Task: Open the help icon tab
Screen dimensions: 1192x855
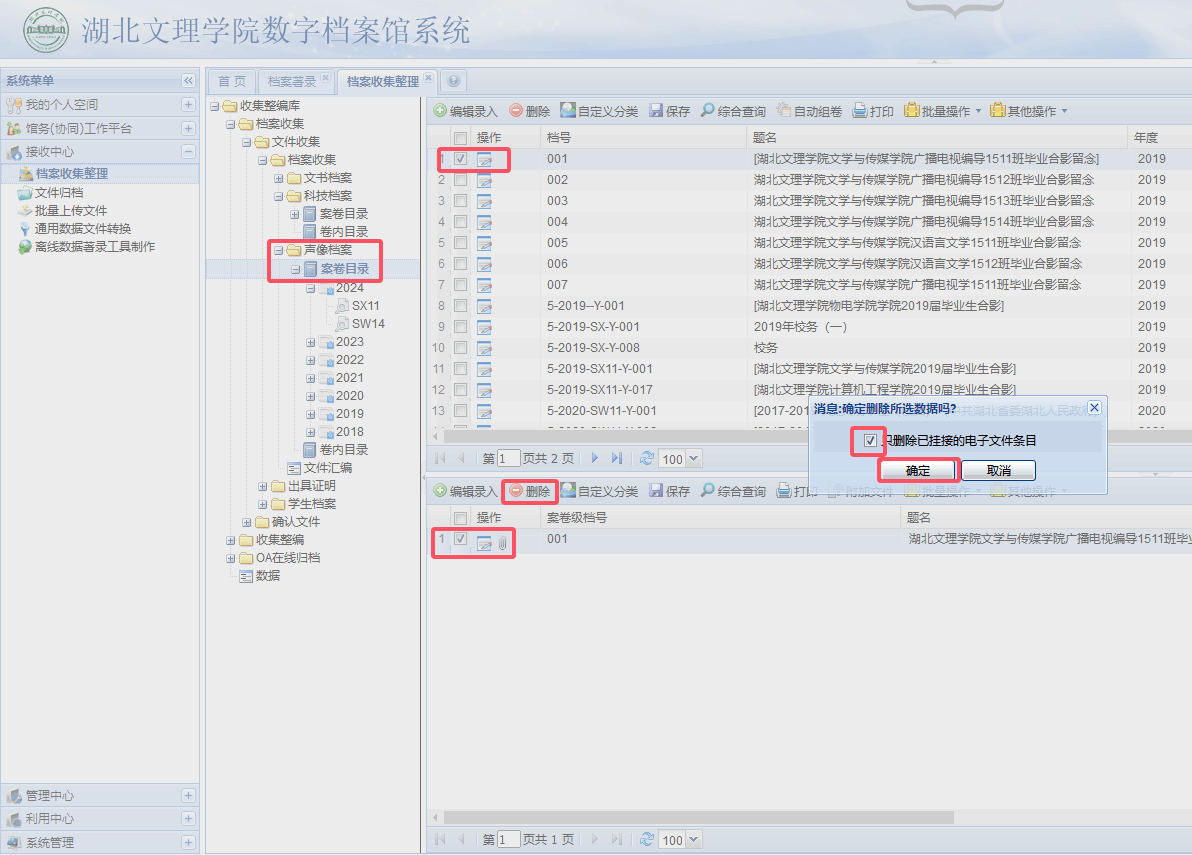Action: [453, 81]
